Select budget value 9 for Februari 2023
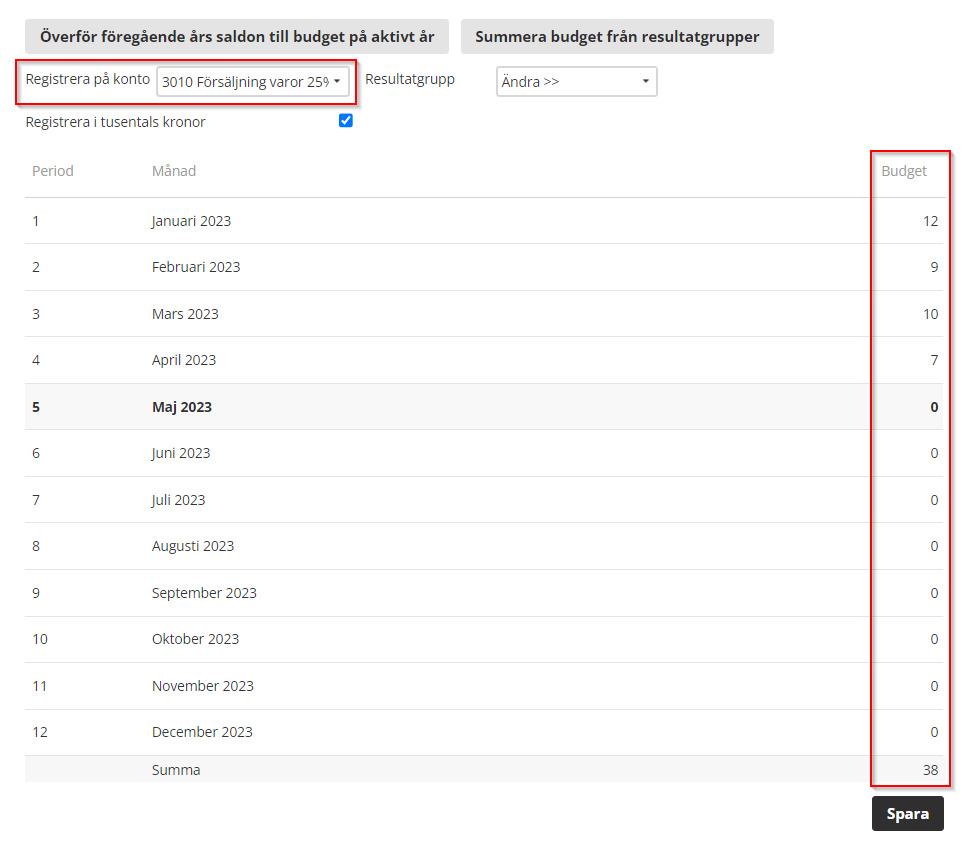 934,267
